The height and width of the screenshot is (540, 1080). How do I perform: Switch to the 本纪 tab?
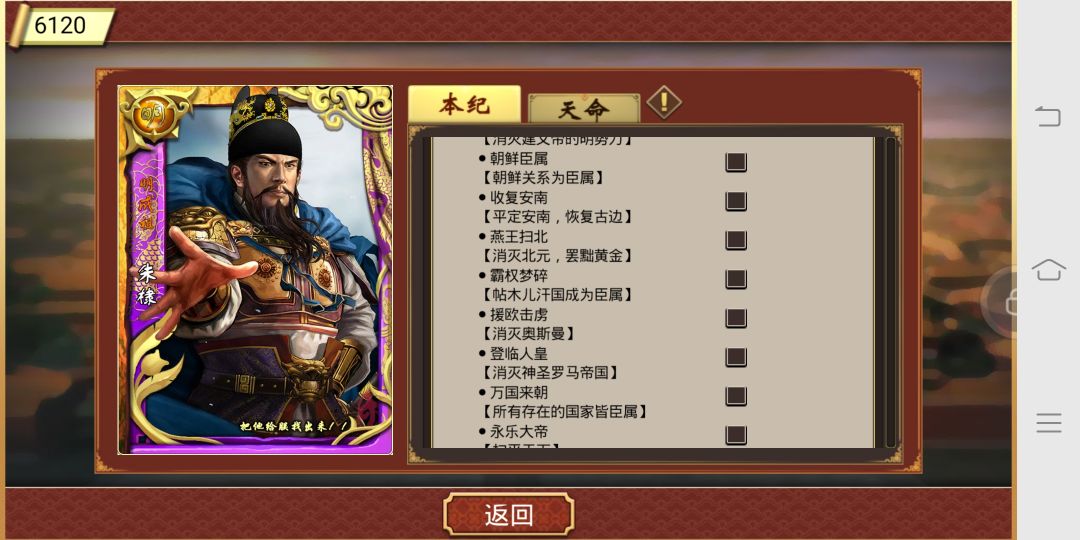(464, 105)
